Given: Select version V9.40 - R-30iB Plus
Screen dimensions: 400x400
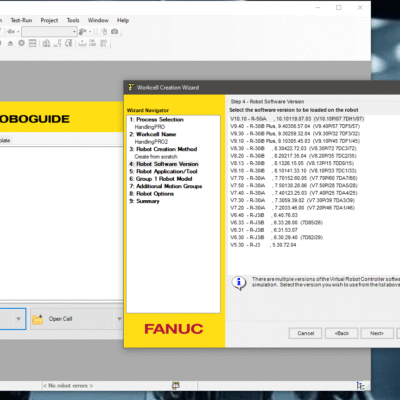Looking at the screenshot, I should tap(295, 126).
